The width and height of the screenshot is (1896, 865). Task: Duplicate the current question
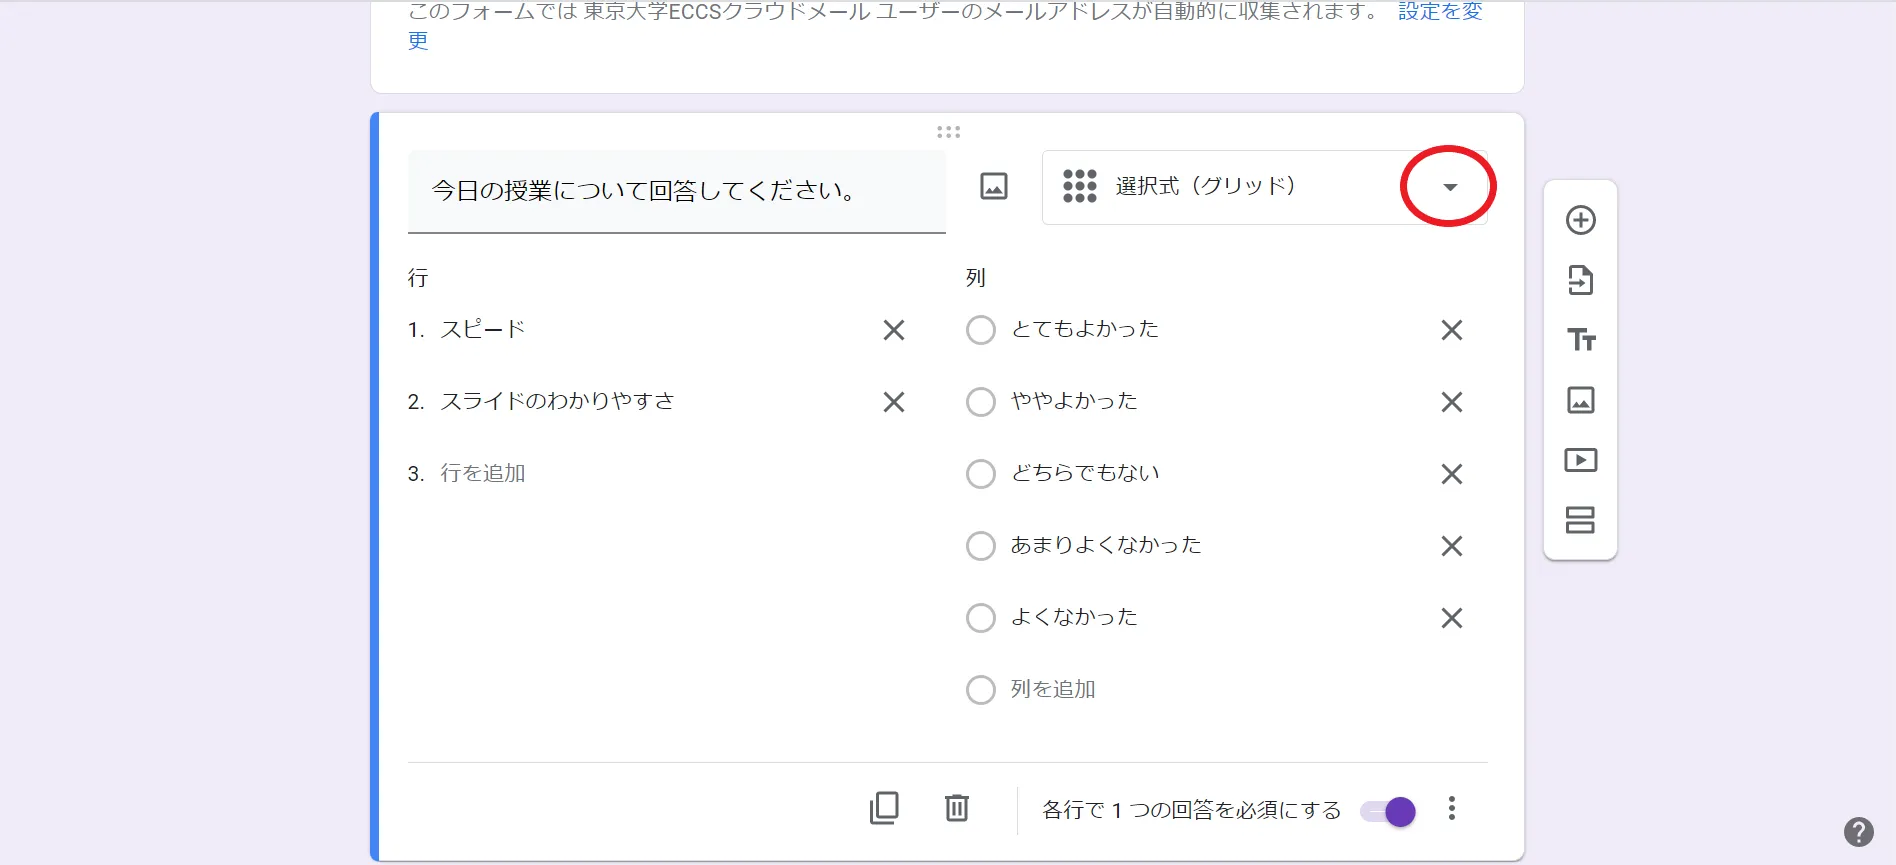point(884,808)
